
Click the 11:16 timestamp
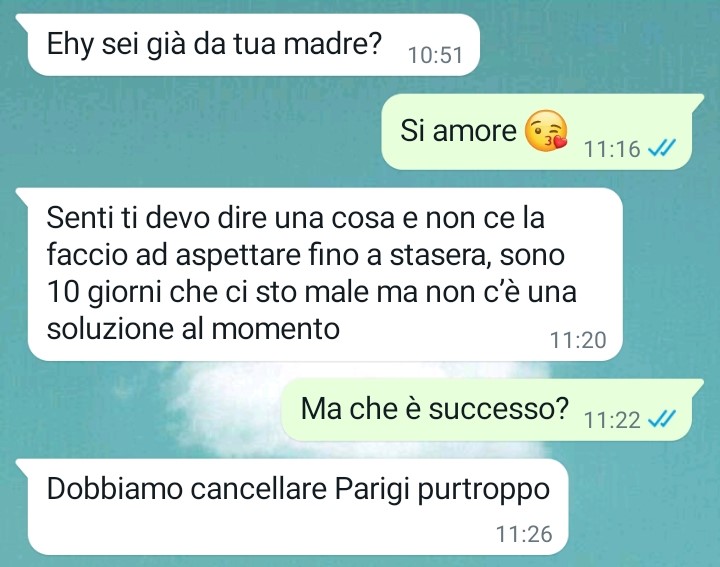point(612,149)
